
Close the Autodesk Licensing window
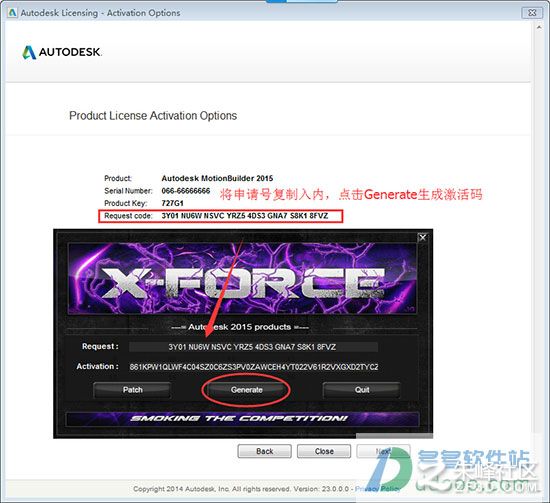[532, 13]
